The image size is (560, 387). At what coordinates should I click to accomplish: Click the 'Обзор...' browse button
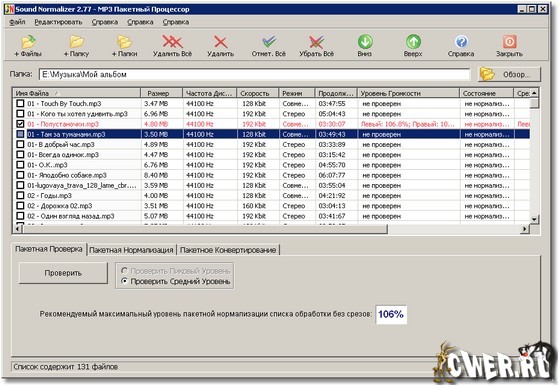509,75
